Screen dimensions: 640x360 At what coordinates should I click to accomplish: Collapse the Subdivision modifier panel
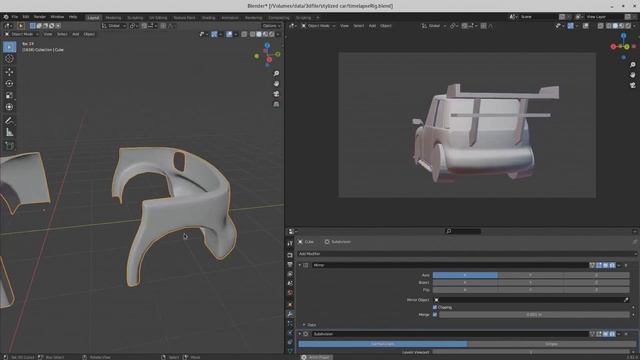300,334
